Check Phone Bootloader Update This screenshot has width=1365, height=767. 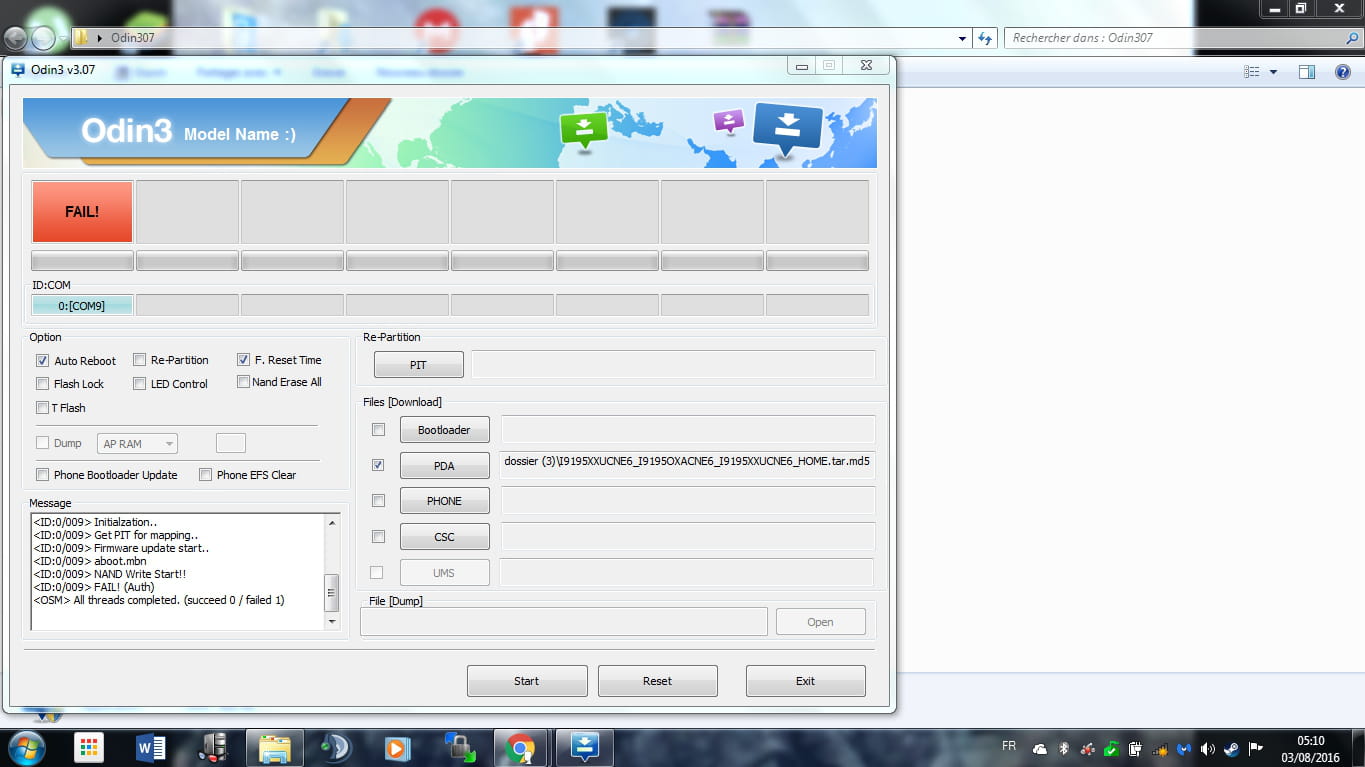pyautogui.click(x=42, y=475)
